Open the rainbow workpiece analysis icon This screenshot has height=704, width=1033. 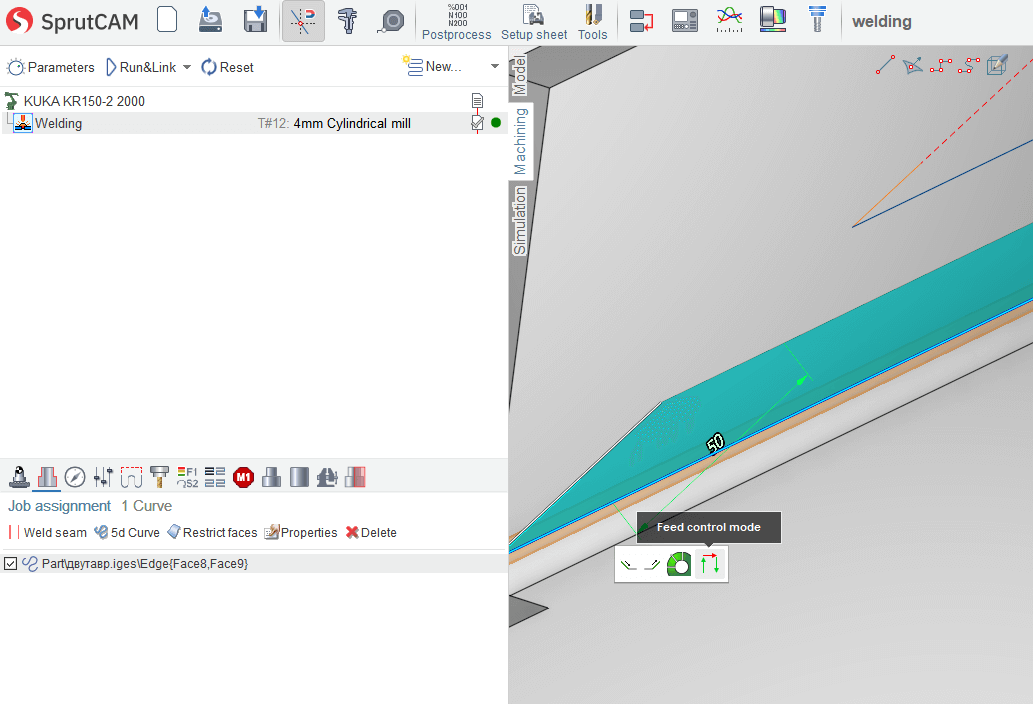(773, 20)
